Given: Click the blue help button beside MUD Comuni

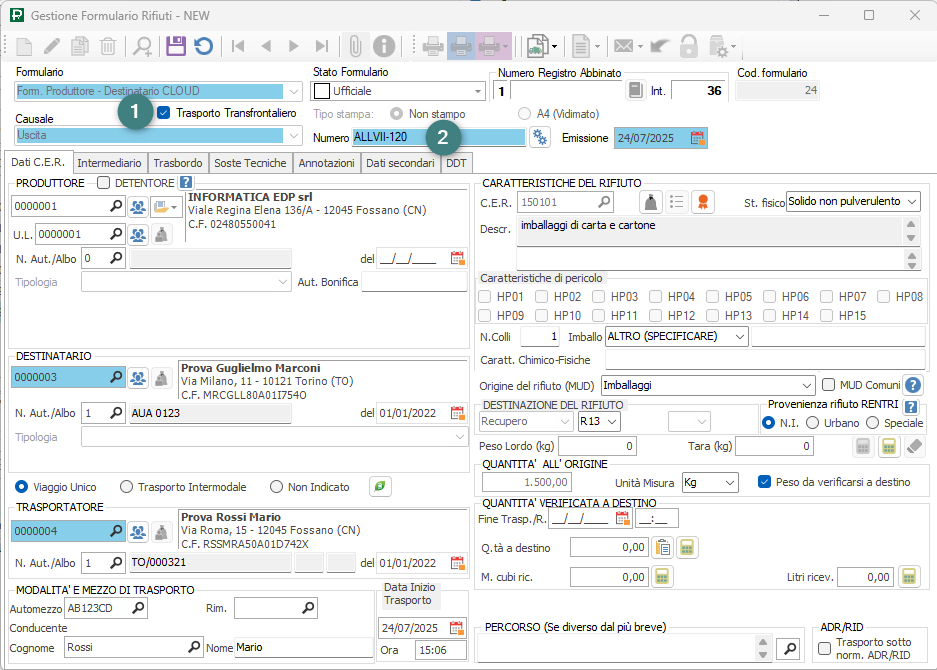Looking at the screenshot, I should [912, 385].
